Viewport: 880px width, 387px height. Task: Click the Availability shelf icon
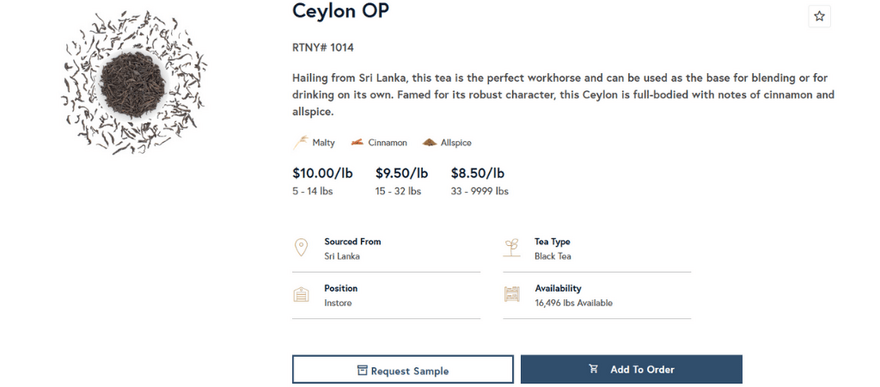click(511, 294)
